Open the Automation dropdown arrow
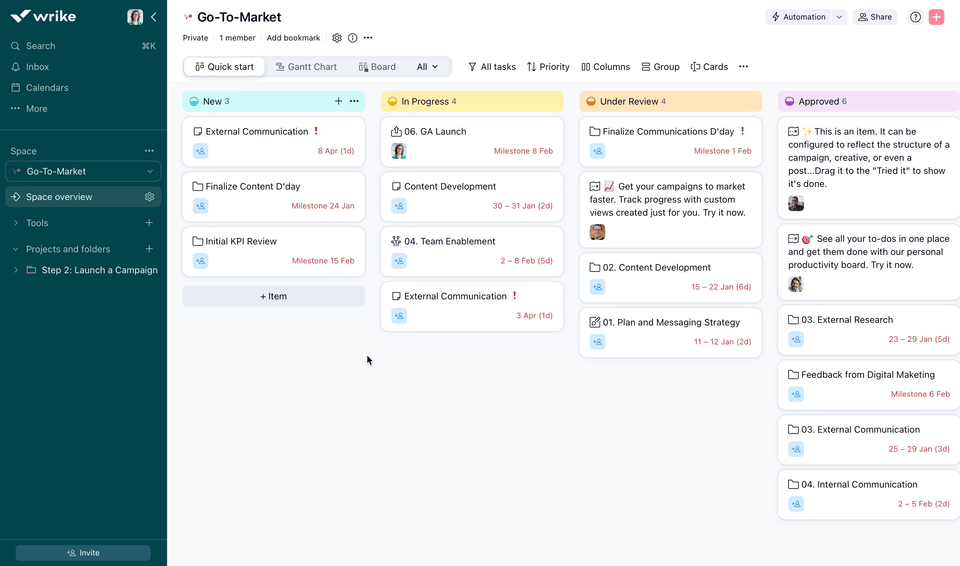 839,17
